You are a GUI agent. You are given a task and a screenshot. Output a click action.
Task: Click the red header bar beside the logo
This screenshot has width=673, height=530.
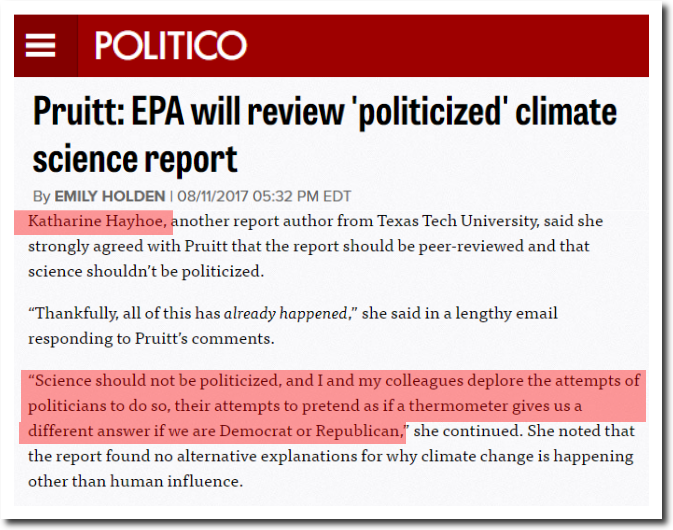[446, 45]
